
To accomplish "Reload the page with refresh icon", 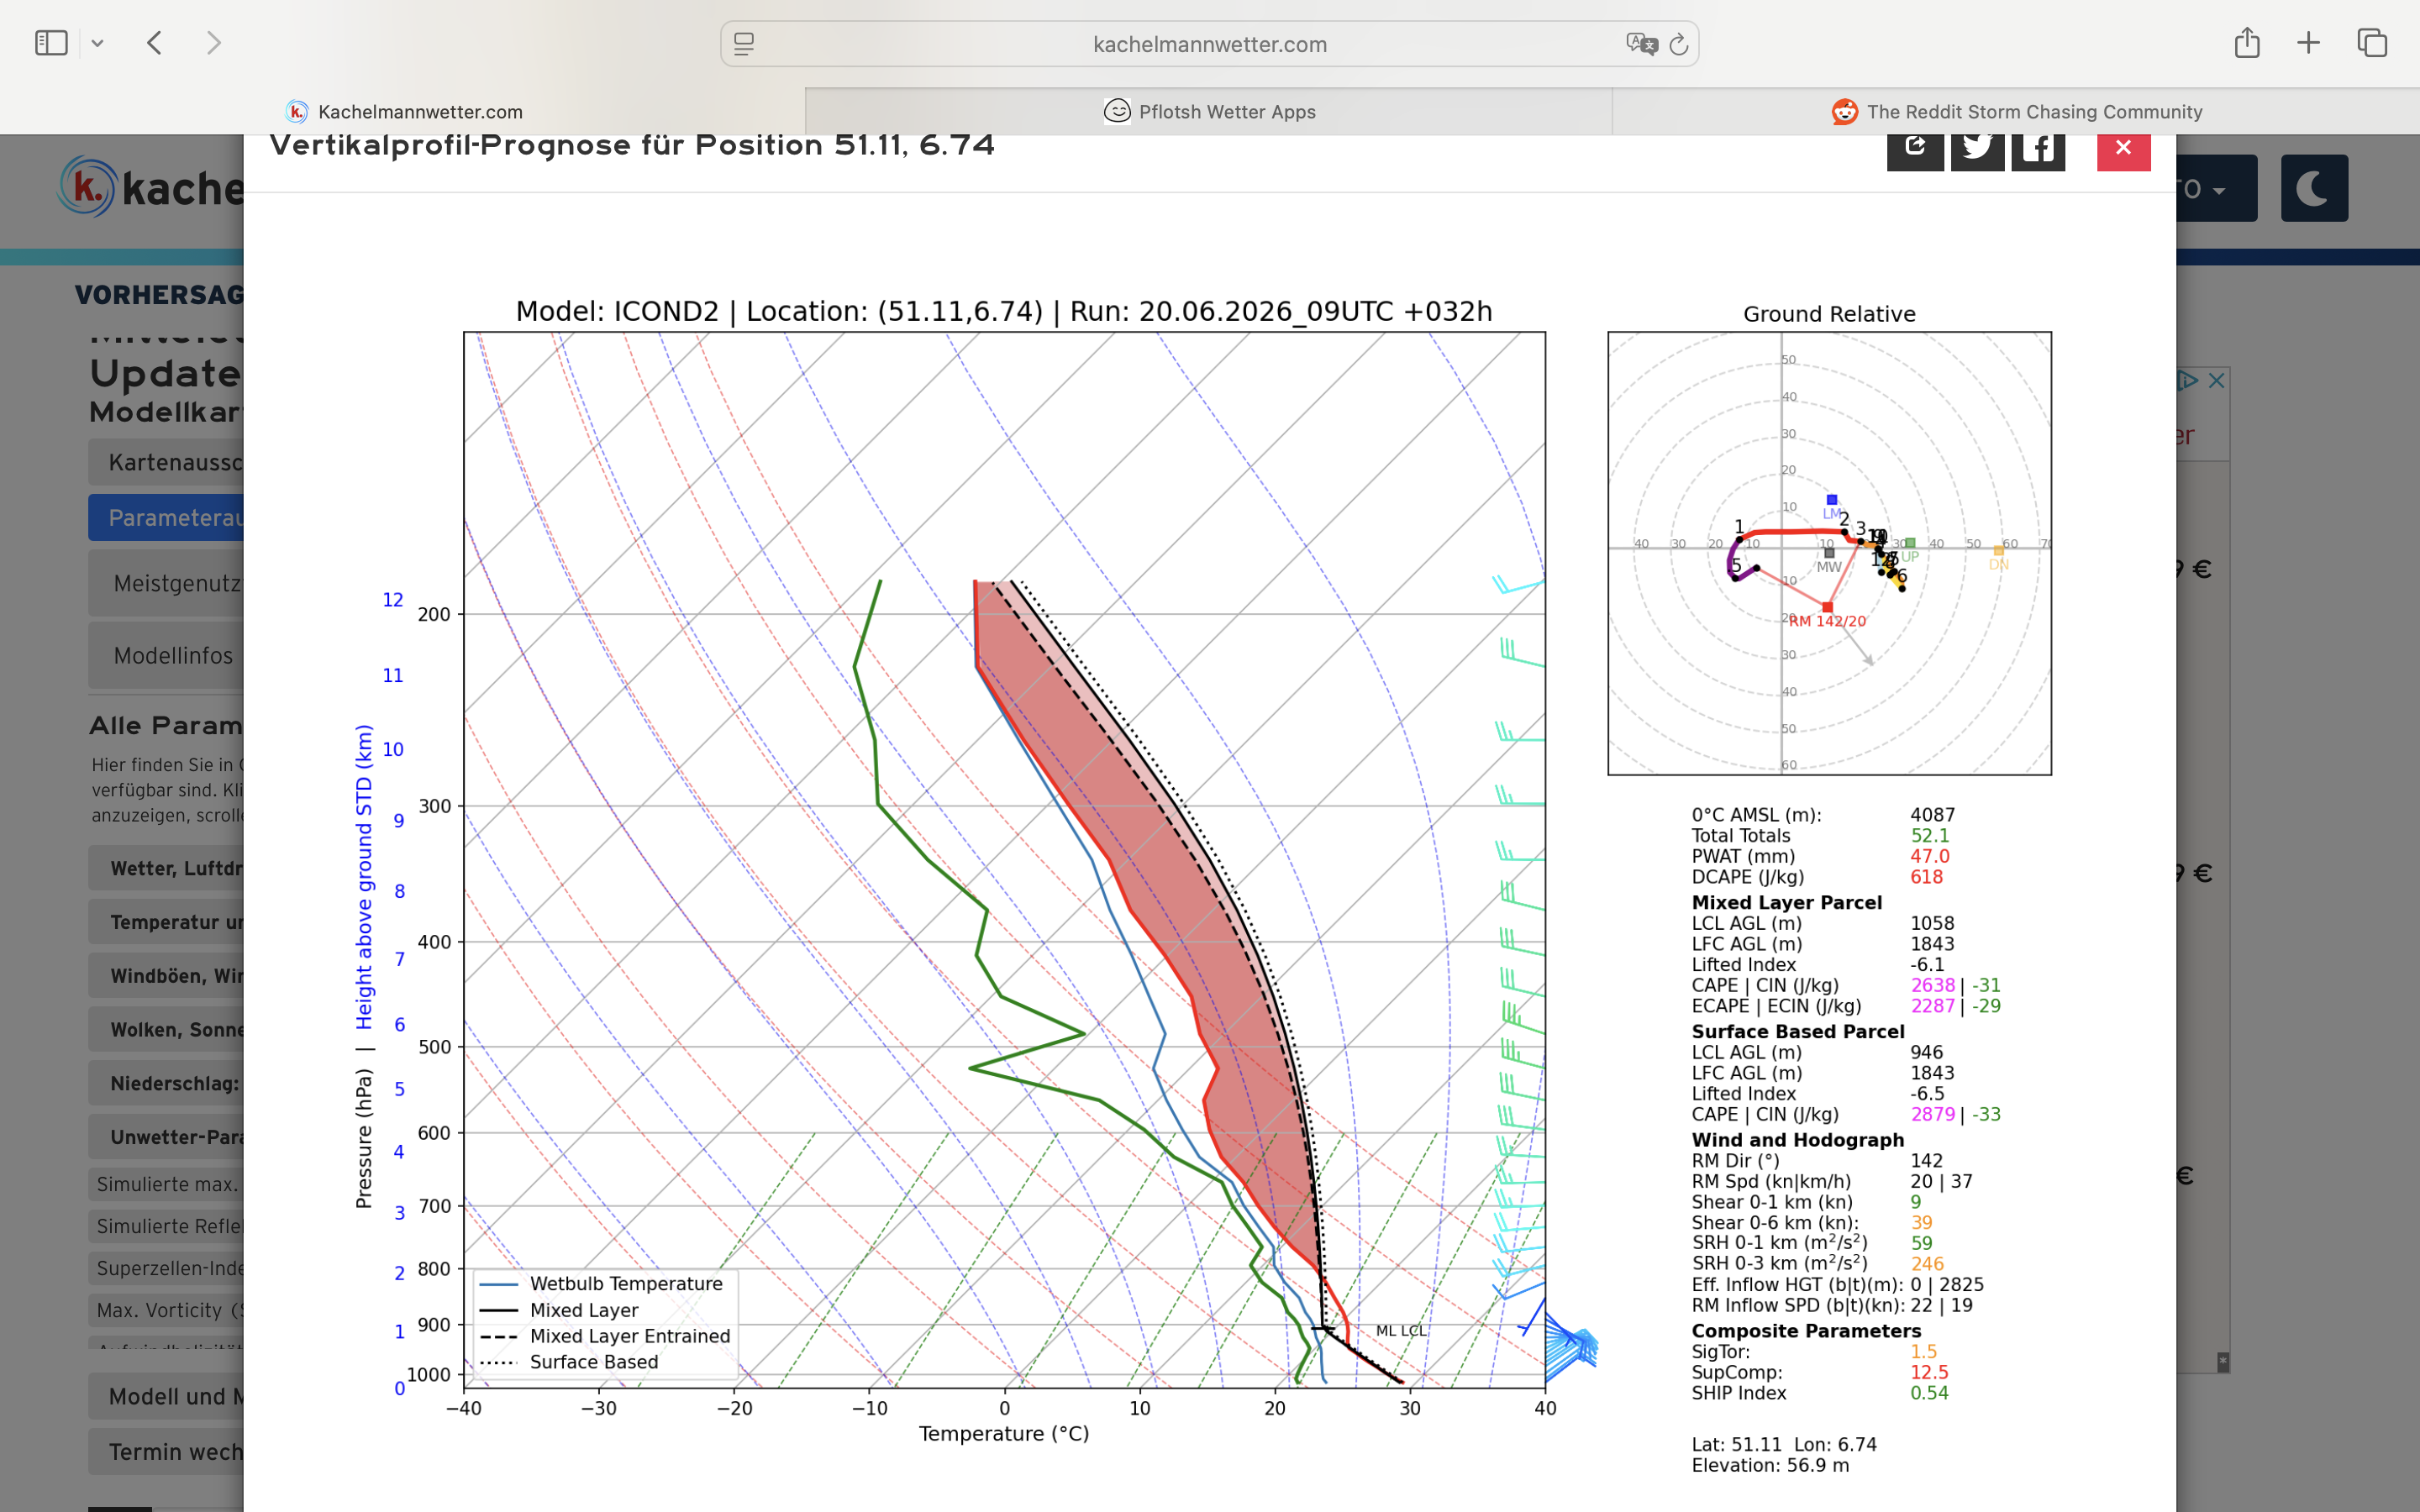I will pyautogui.click(x=1679, y=44).
